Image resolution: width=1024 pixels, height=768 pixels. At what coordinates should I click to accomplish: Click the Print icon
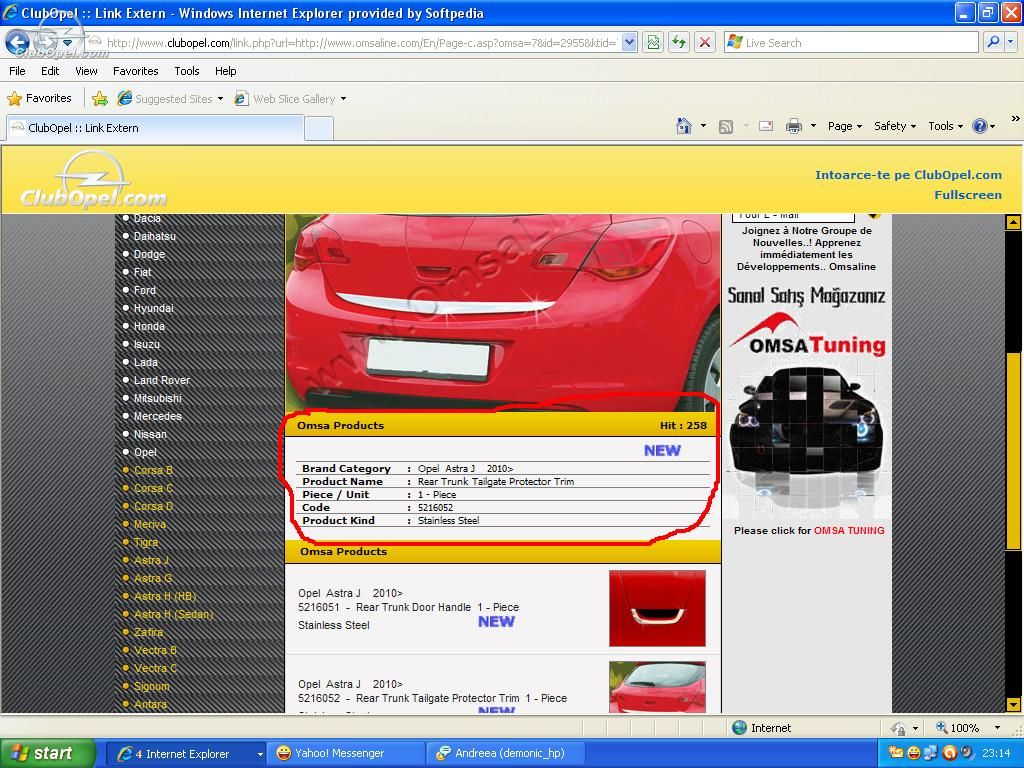click(x=793, y=126)
